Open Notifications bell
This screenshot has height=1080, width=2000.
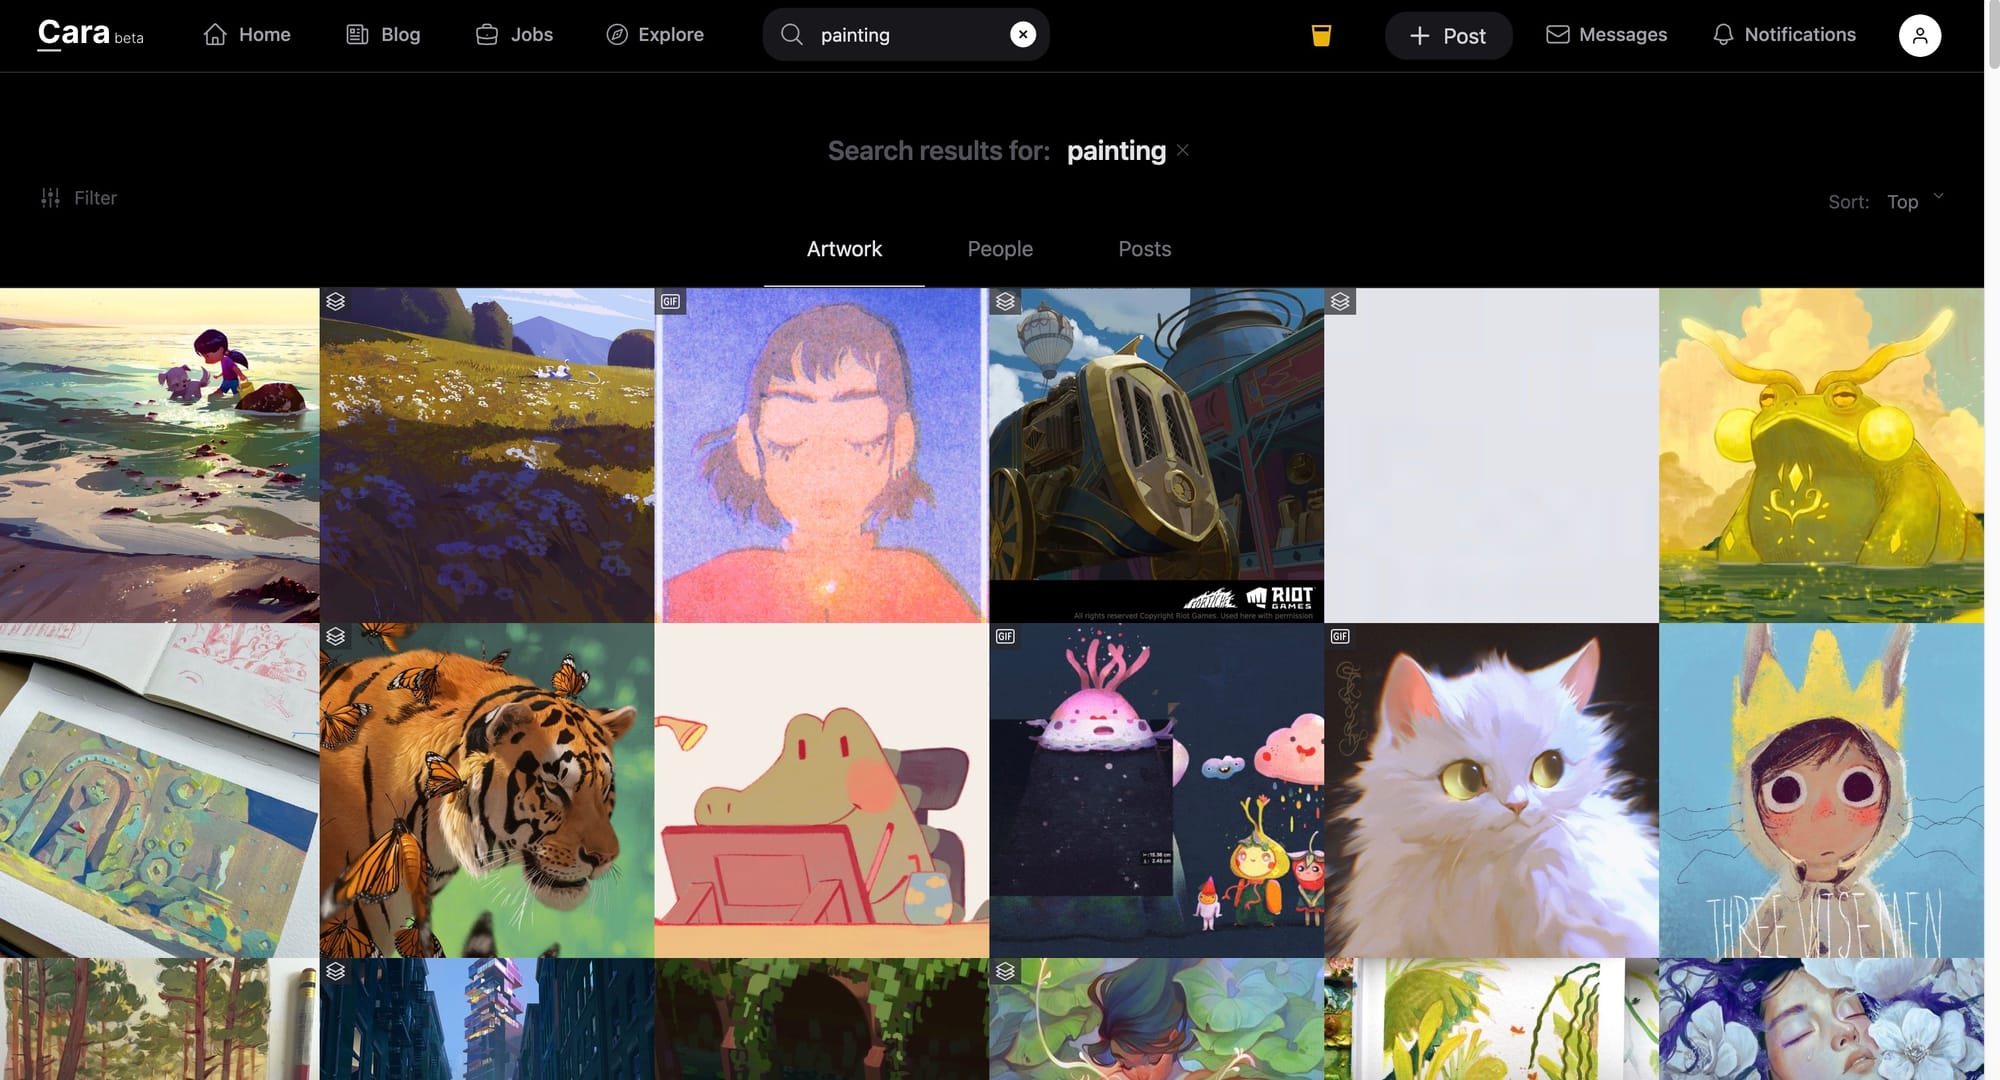(x=1784, y=35)
